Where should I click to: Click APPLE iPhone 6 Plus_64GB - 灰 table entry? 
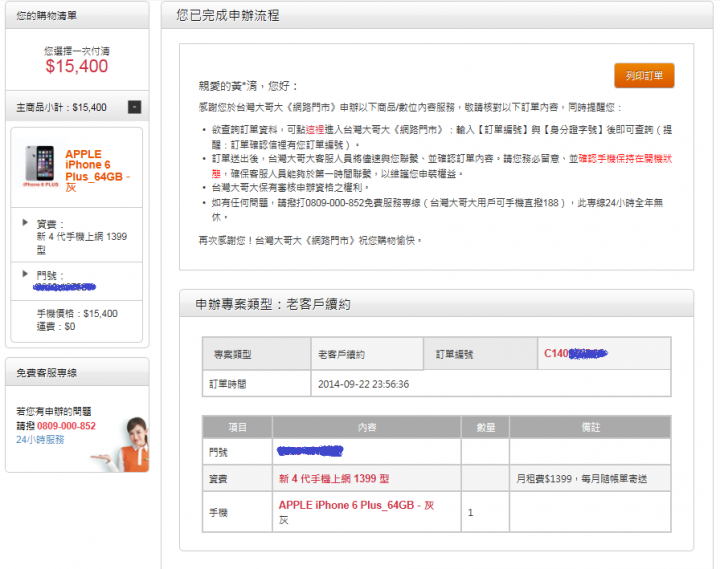tap(356, 505)
